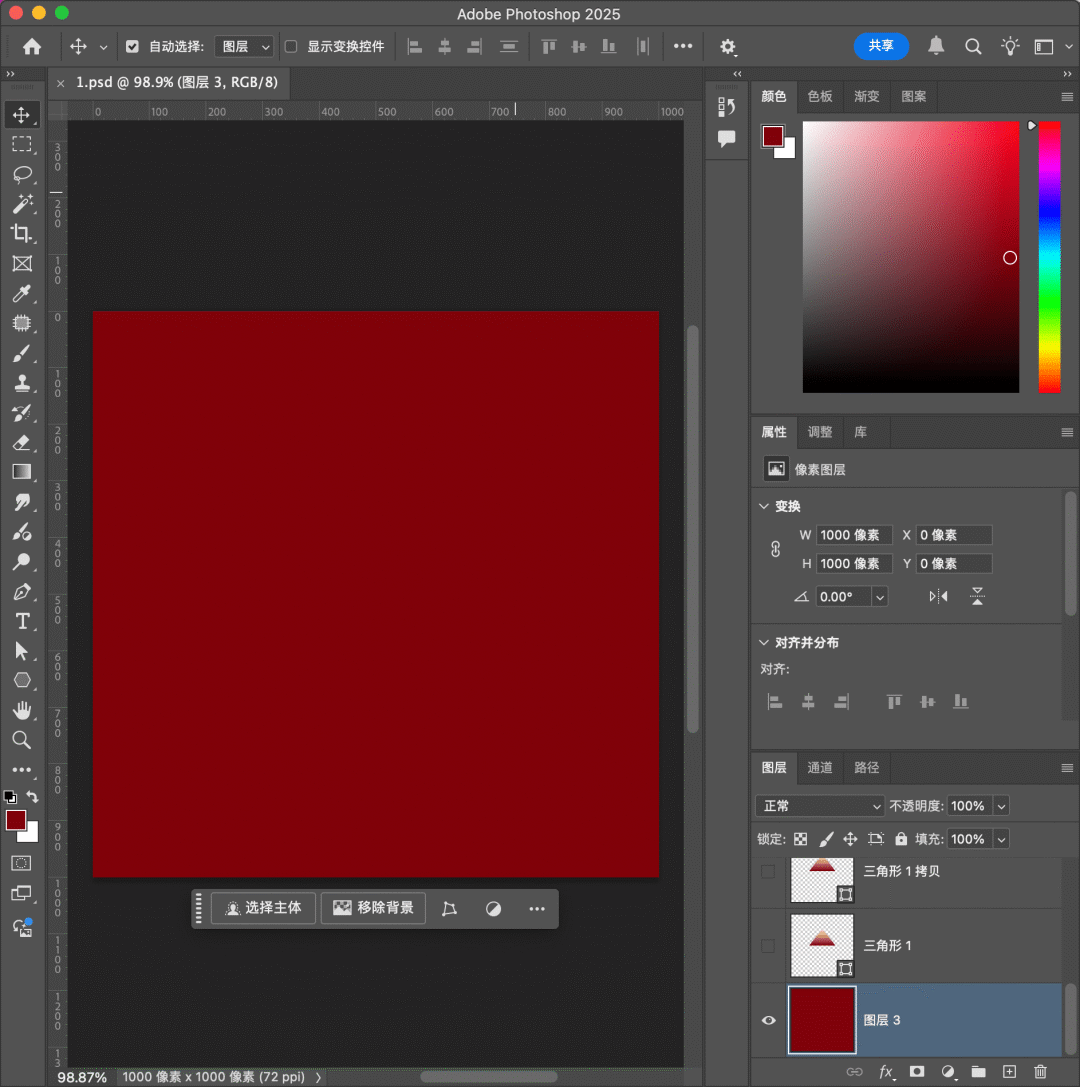Click the vertical hue spectrum slider
Screen dimensions: 1080x1087
pos(1049,257)
